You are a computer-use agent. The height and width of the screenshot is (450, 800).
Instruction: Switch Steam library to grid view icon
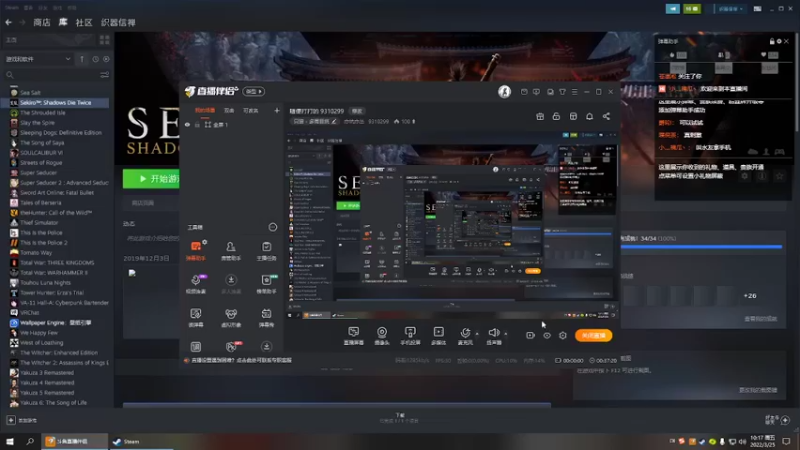pos(105,40)
